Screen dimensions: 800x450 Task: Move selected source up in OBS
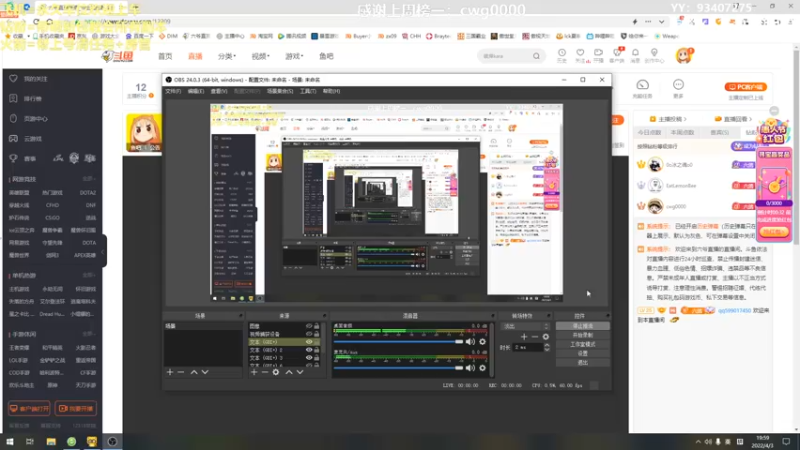(x=289, y=372)
